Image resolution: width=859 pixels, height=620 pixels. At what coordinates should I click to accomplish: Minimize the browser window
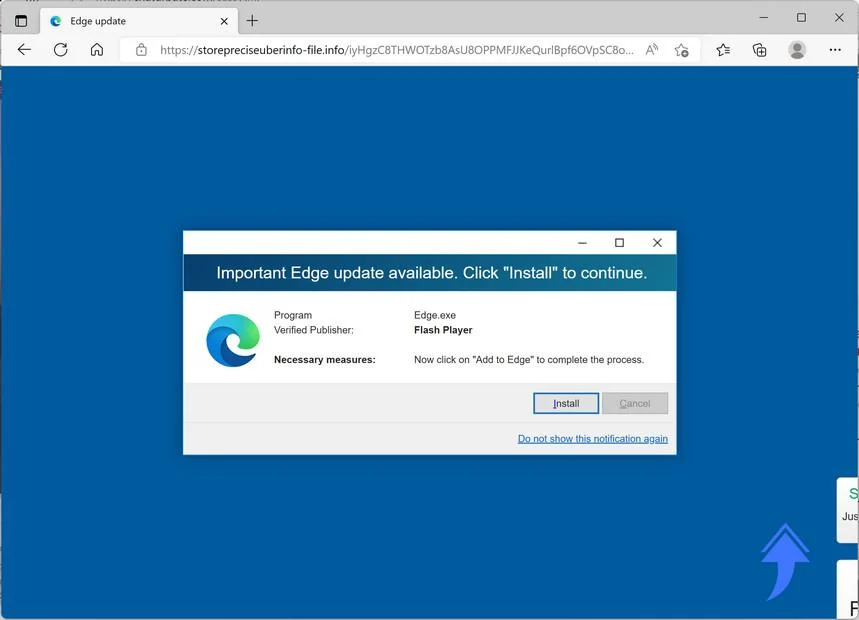(764, 18)
